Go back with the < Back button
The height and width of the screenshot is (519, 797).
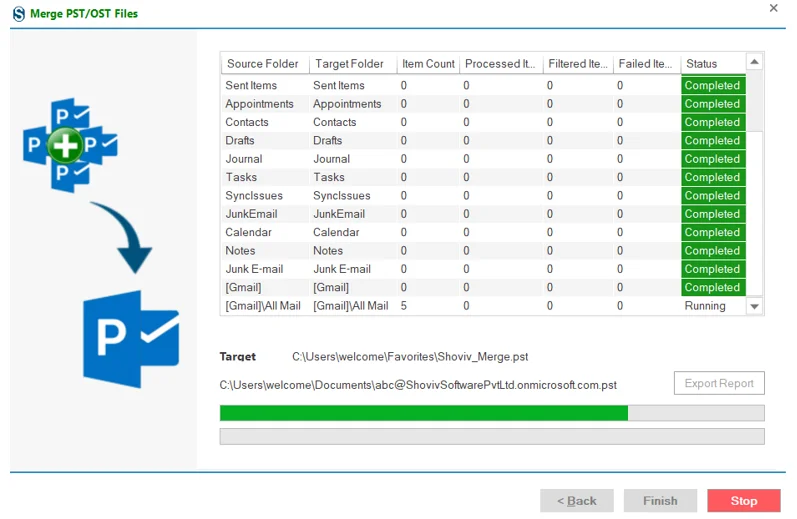click(x=577, y=501)
